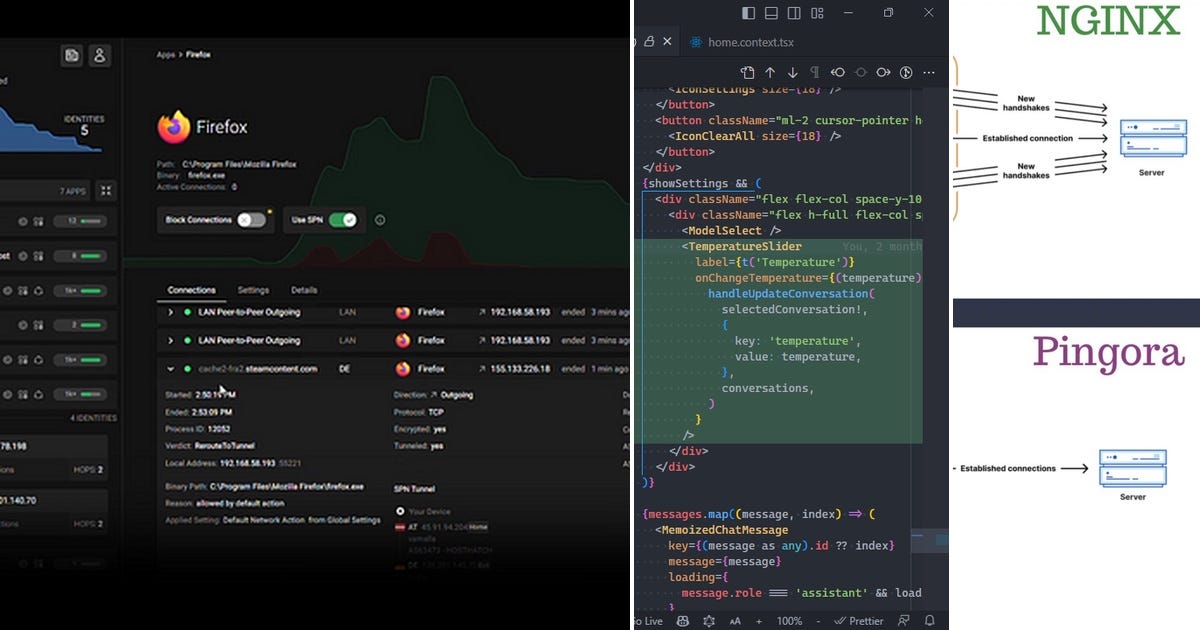This screenshot has width=1200, height=630.
Task: Go to next change down arrow
Action: (x=792, y=72)
